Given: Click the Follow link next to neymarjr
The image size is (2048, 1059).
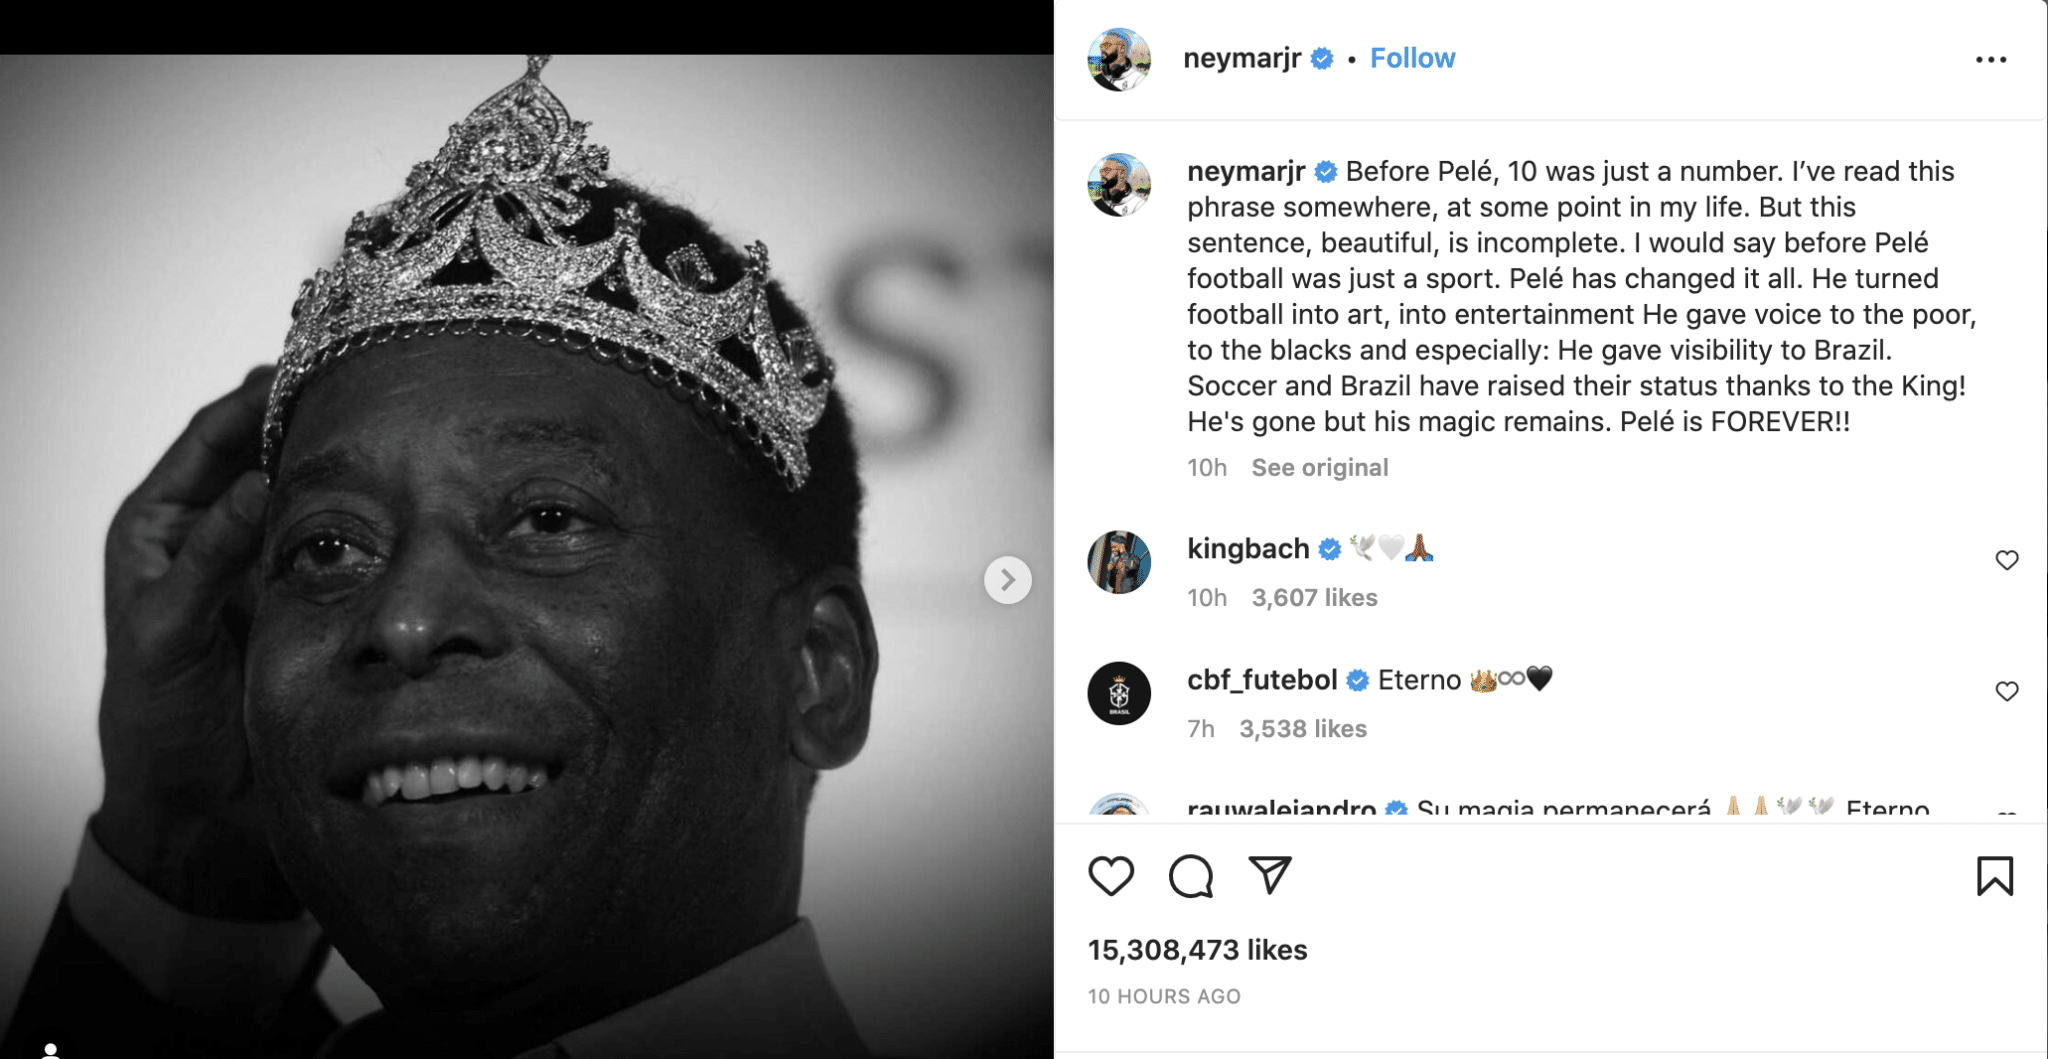Looking at the screenshot, I should (1412, 58).
